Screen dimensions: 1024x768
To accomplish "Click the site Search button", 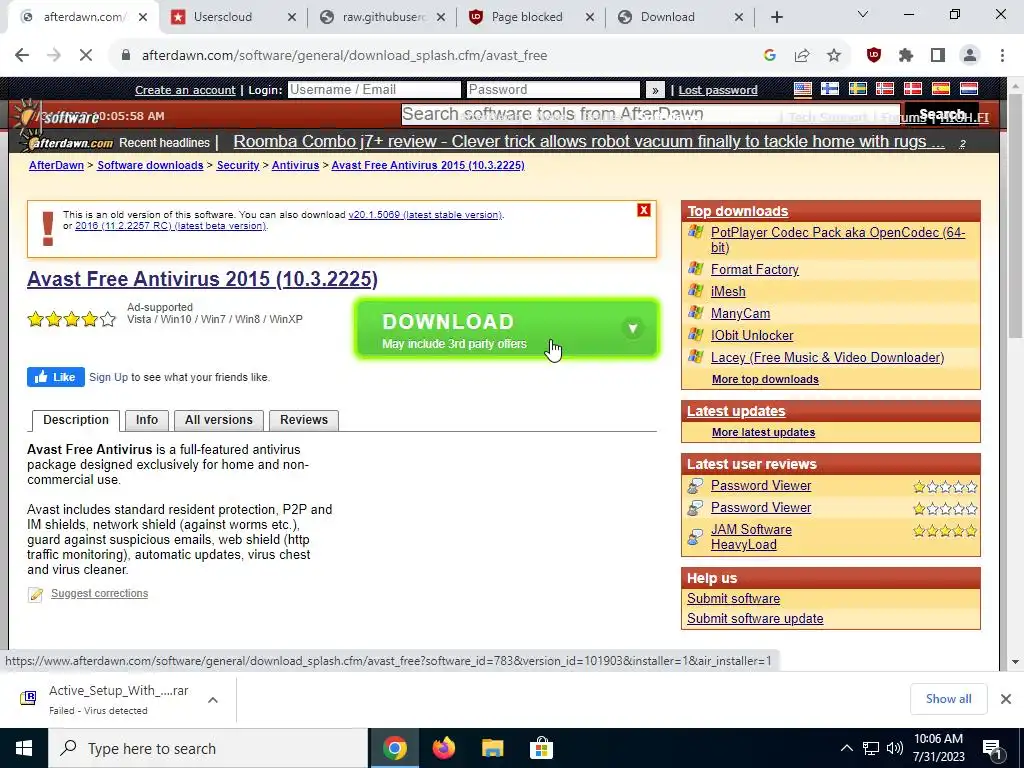I will tap(942, 115).
